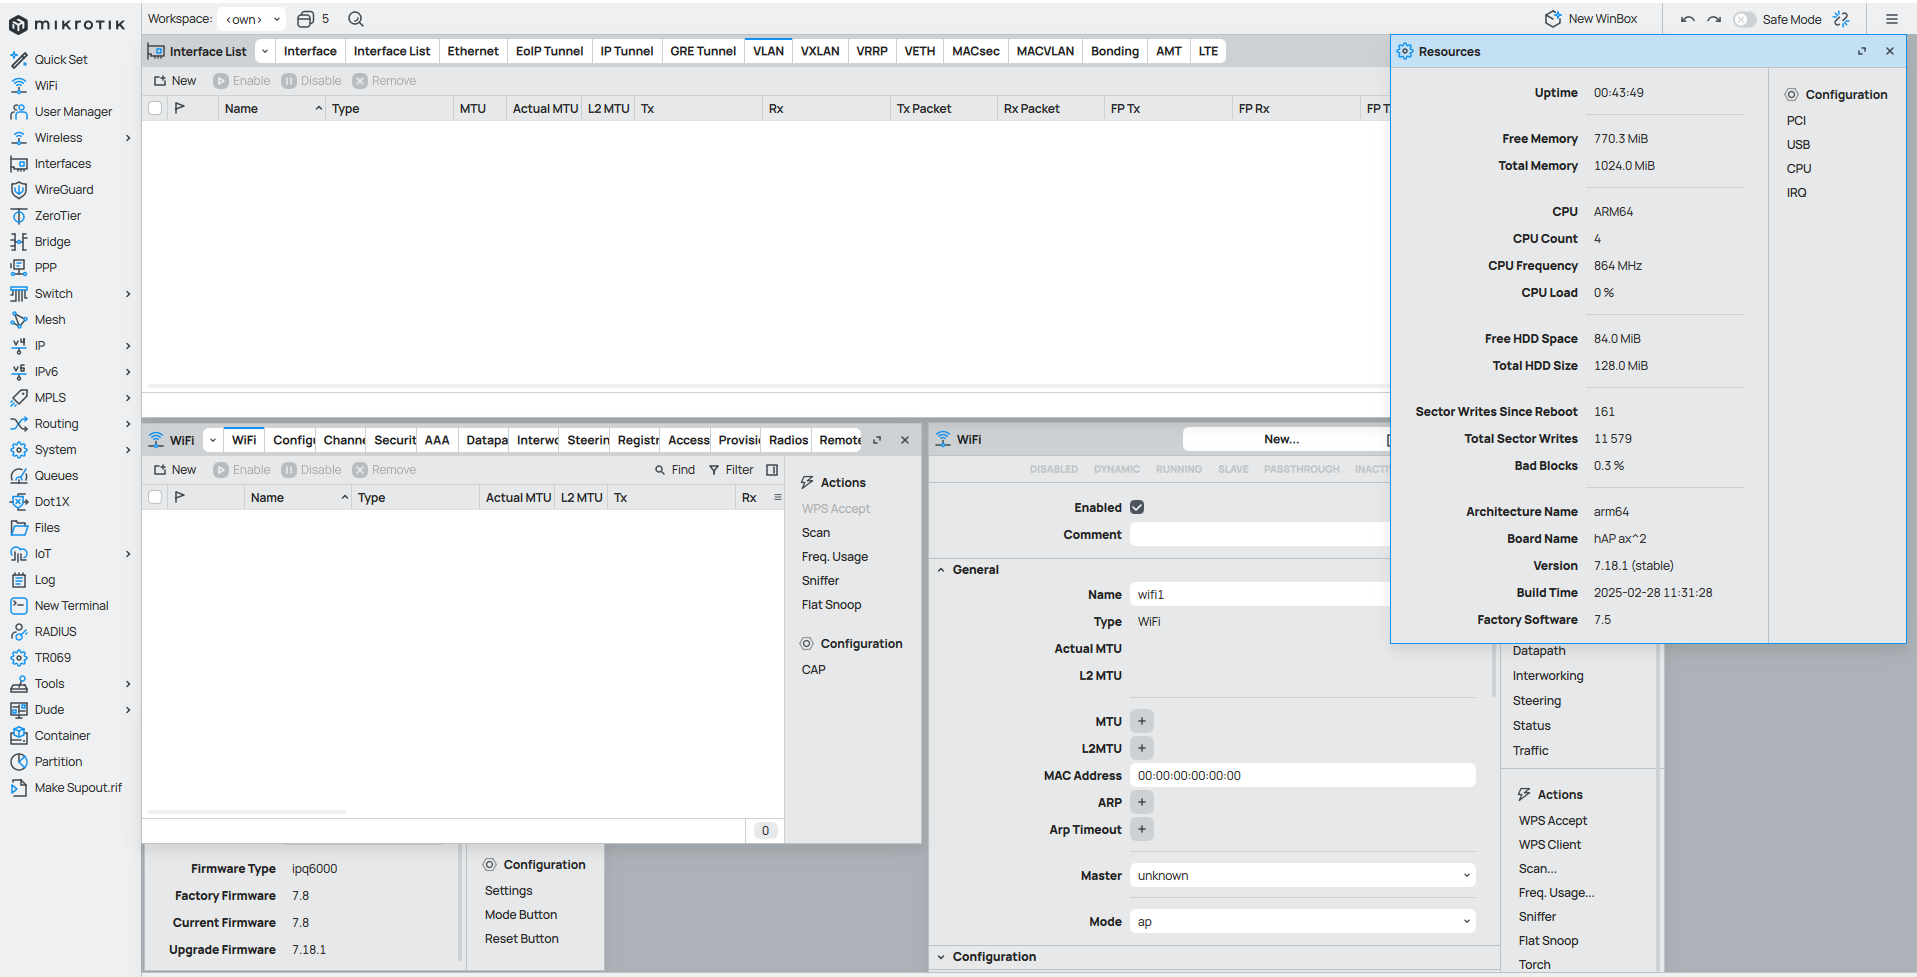The image size is (1917, 977).
Task: Tick the select-all checkbox in Interface List table
Action: tap(155, 108)
